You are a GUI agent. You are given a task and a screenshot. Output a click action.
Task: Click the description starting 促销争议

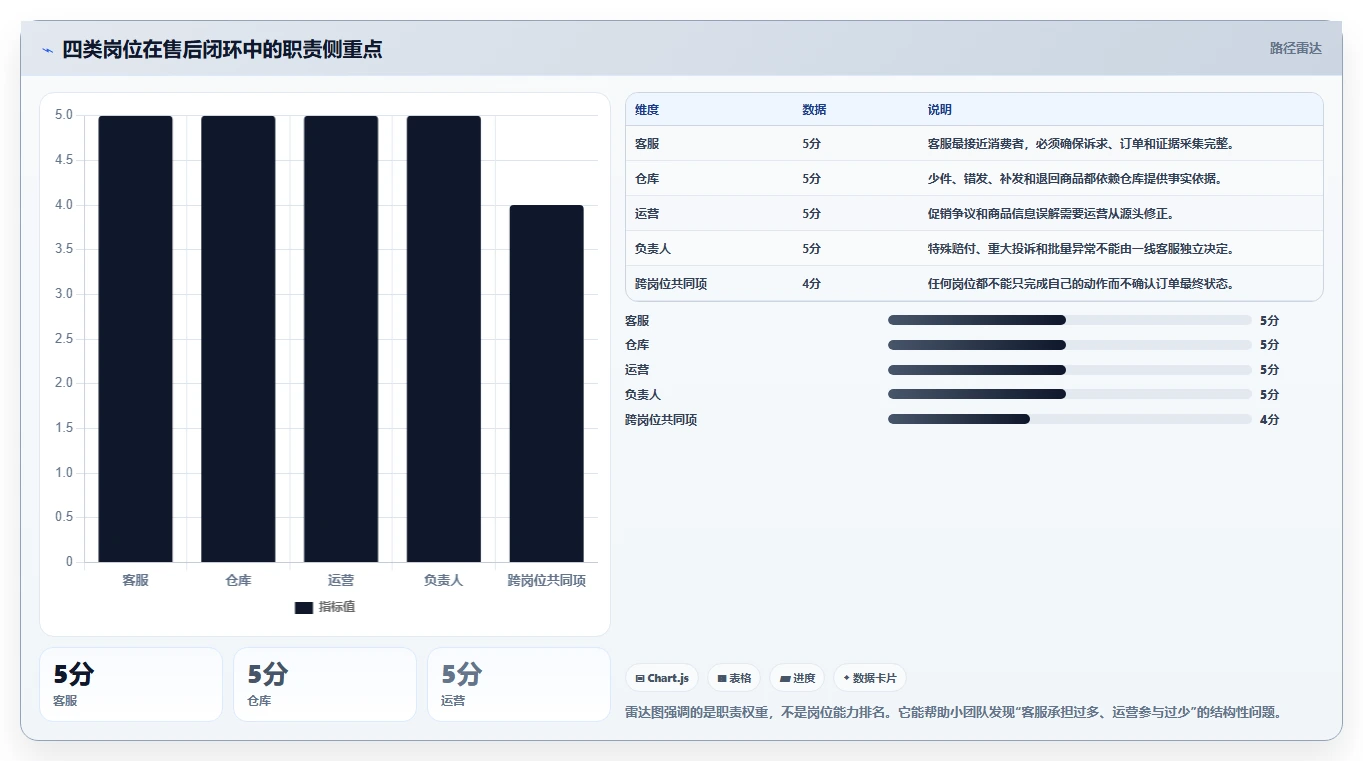(x=1051, y=214)
